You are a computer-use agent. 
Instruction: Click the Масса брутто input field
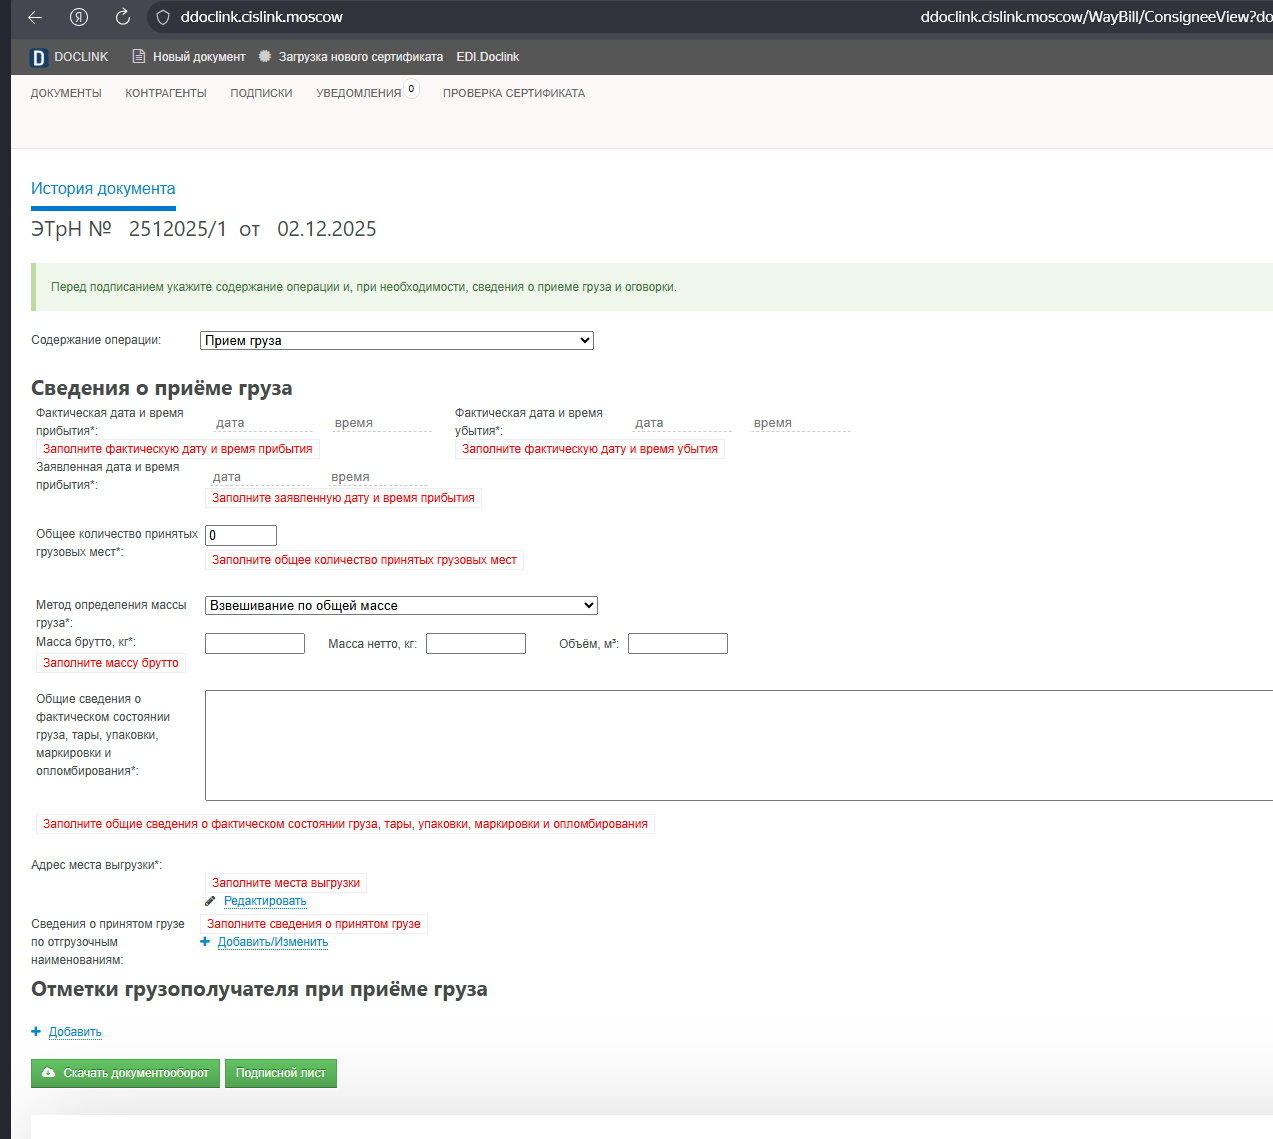(255, 644)
